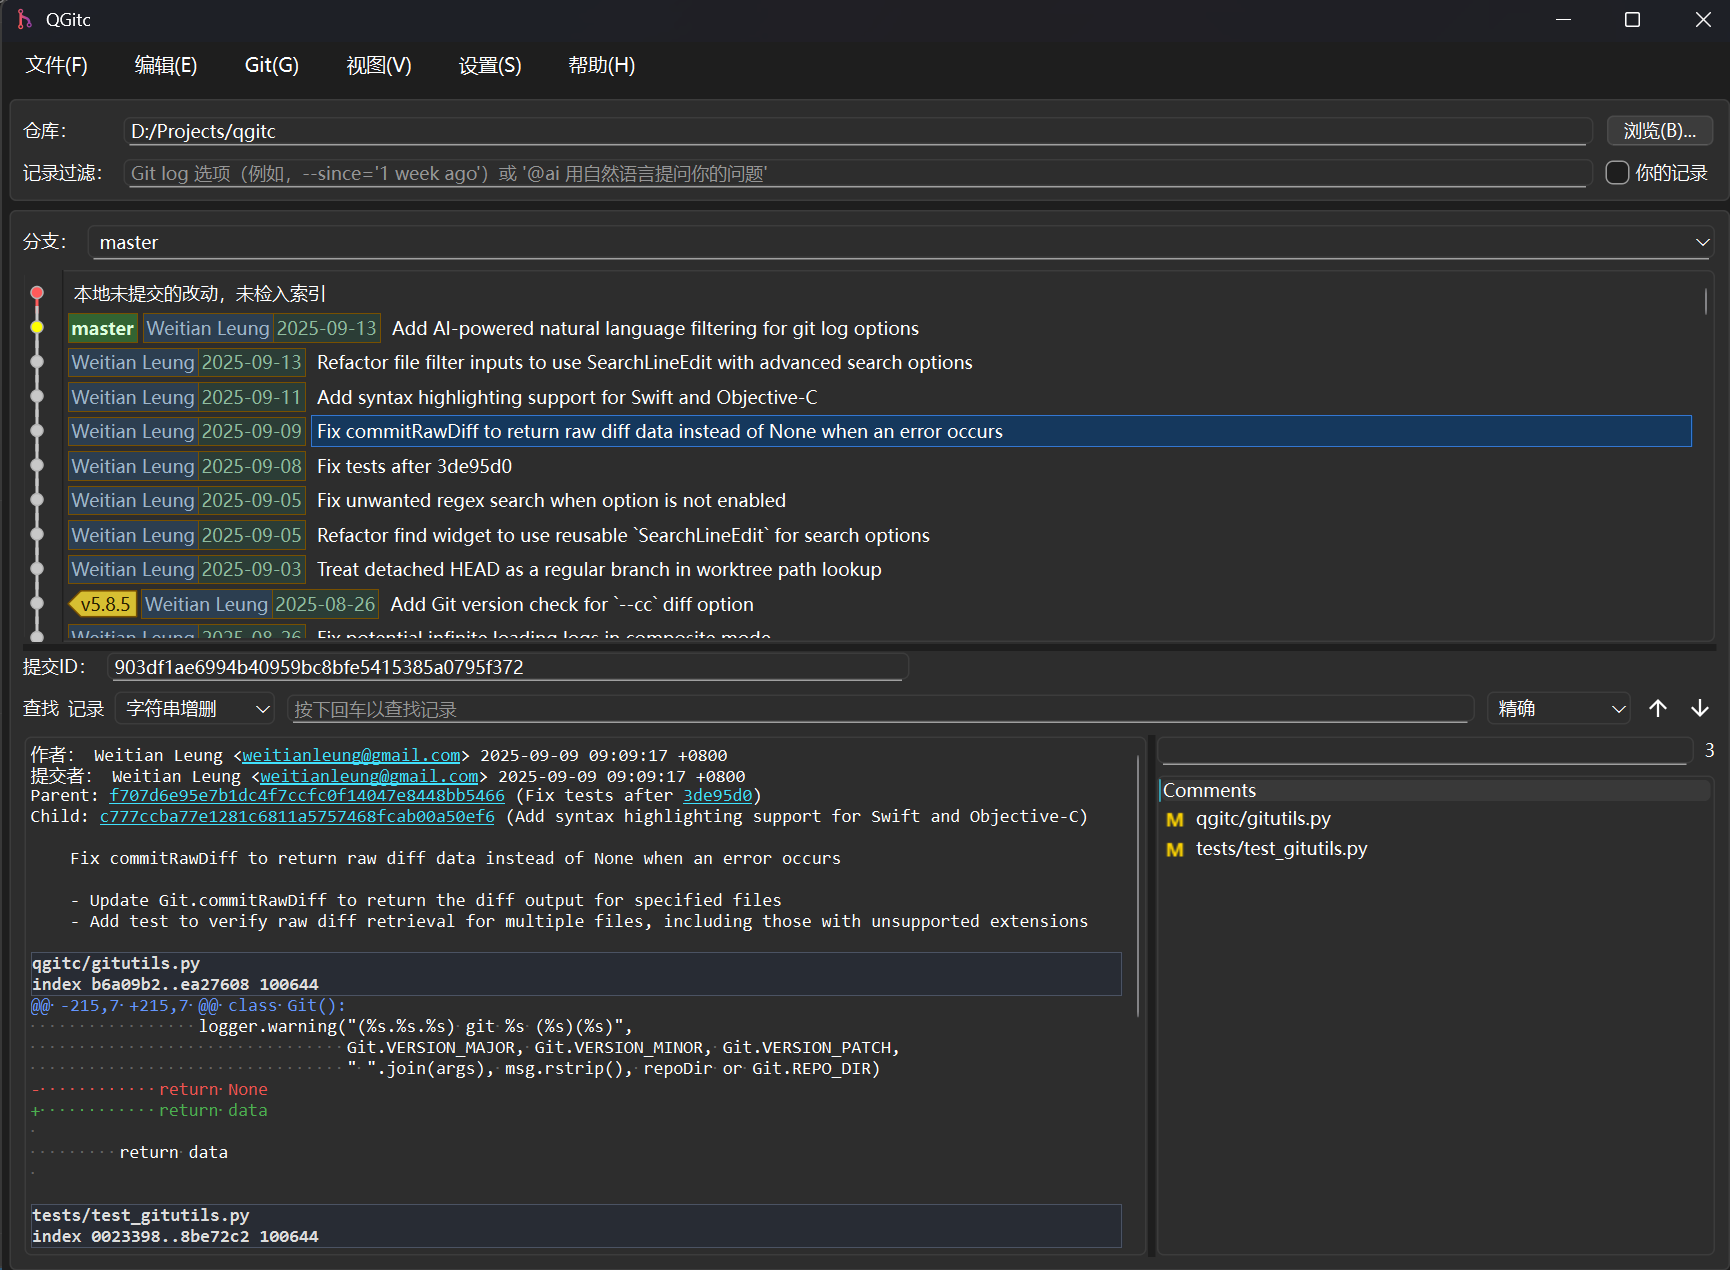Click the M status icon for tests/test_gitutils.py
Image resolution: width=1730 pixels, height=1270 pixels.
1175,850
